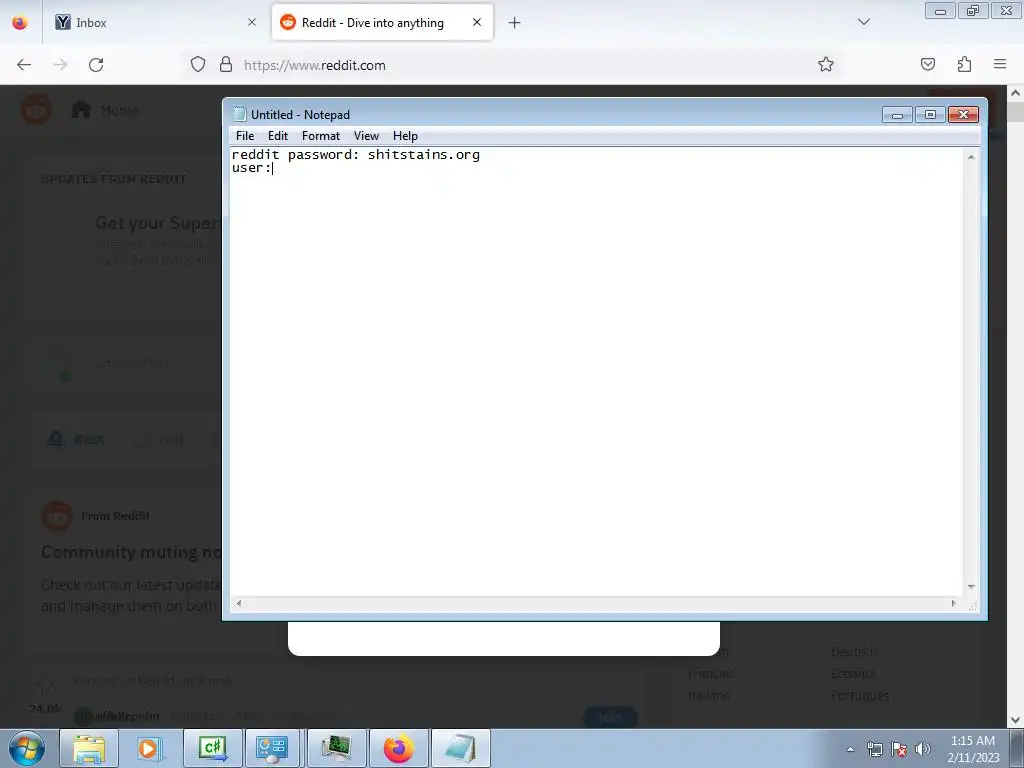The width and height of the screenshot is (1024, 768).
Task: Click the Notepad vertical scrollbar down arrow
Action: point(971,586)
